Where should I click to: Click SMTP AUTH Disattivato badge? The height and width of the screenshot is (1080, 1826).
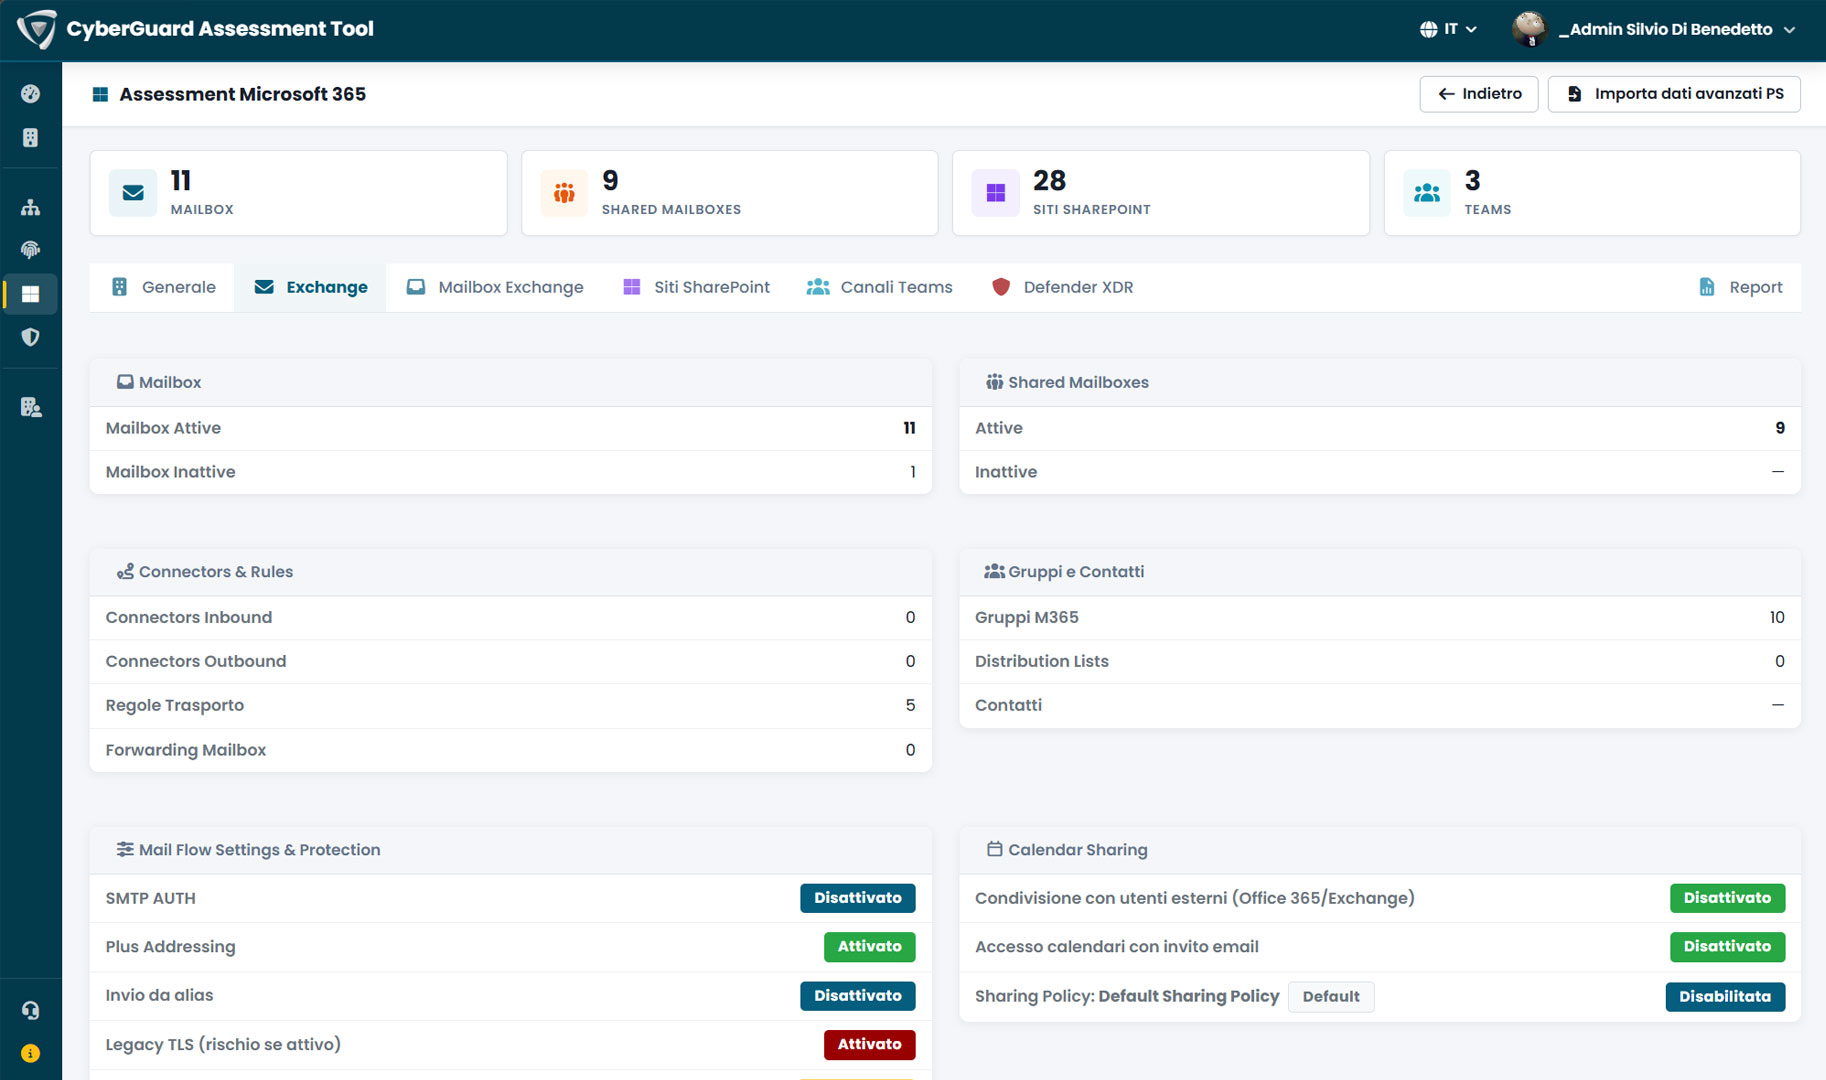point(858,898)
